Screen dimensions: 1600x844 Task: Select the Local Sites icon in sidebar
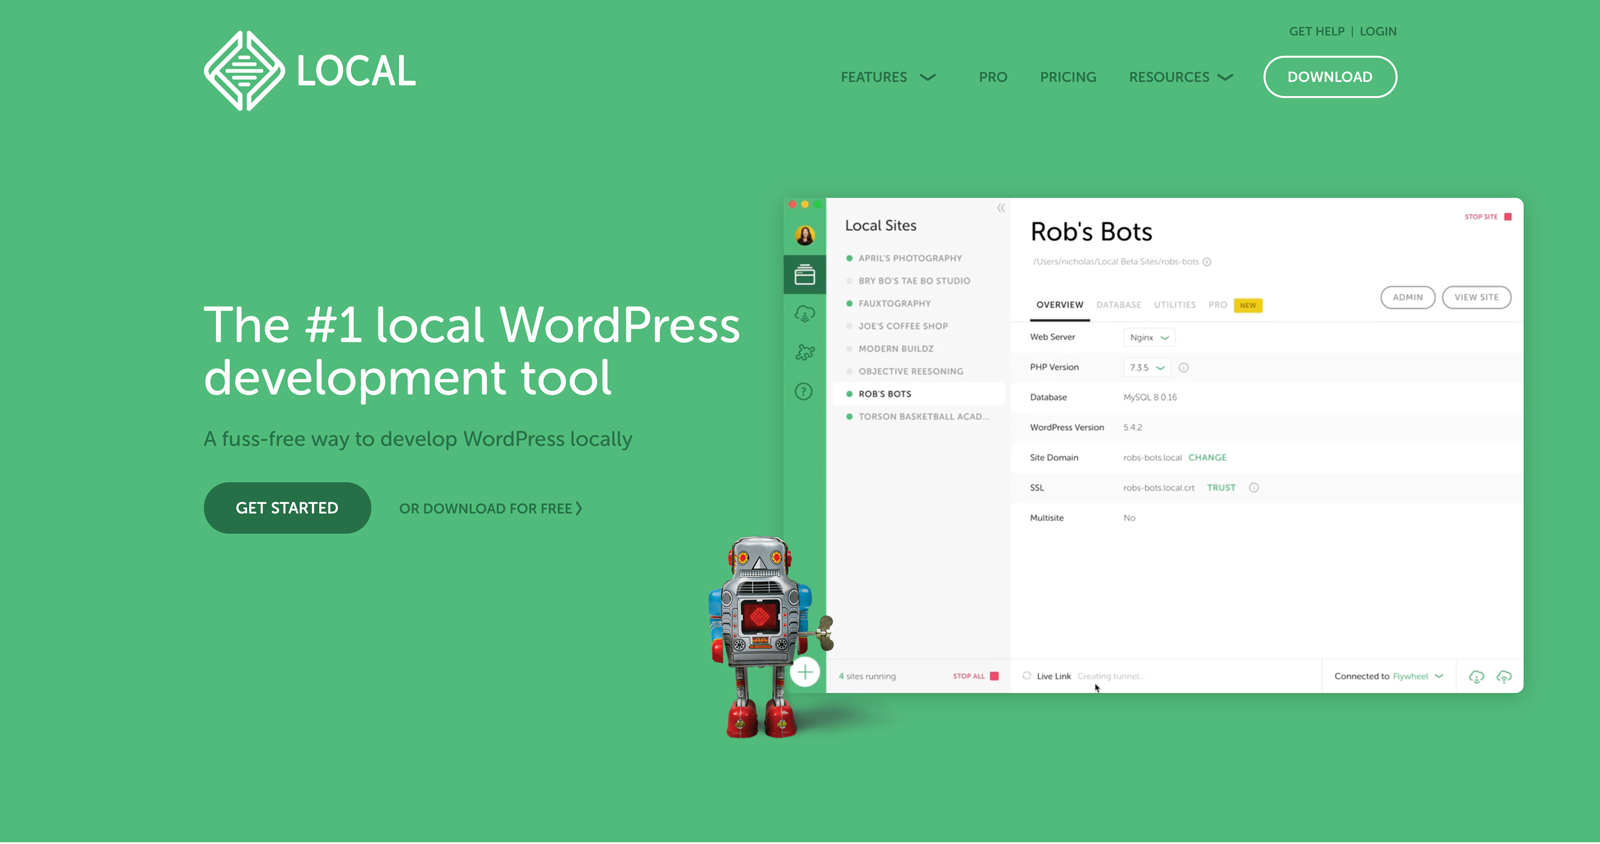[805, 275]
